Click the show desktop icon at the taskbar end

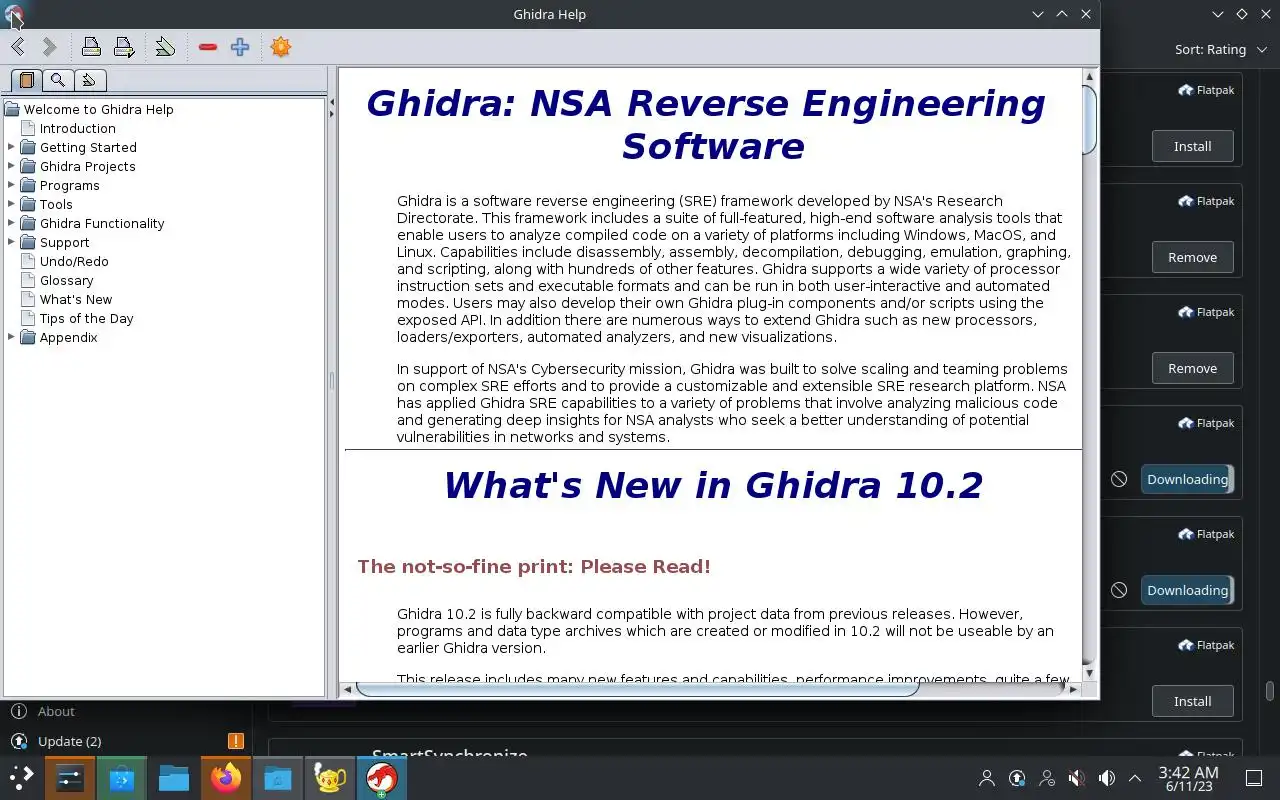coord(1254,778)
